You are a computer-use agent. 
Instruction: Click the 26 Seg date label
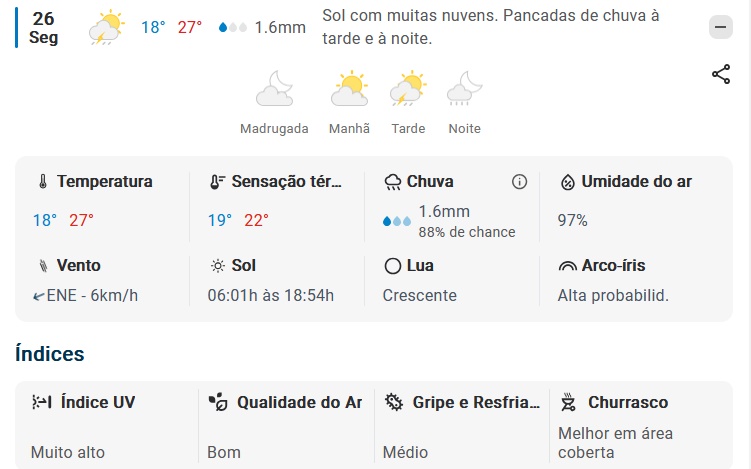pos(43,28)
